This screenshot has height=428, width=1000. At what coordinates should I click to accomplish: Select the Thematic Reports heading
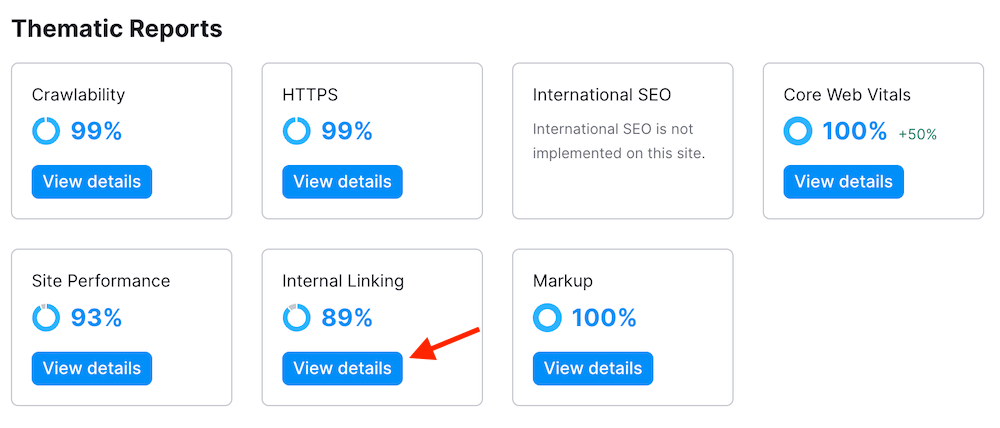click(117, 28)
